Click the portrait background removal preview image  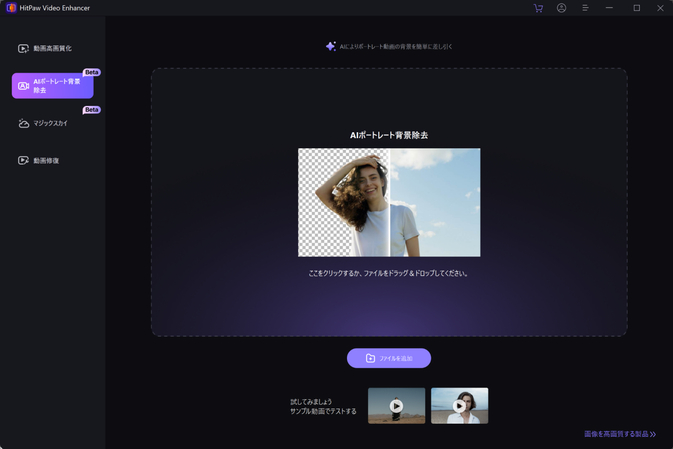389,203
